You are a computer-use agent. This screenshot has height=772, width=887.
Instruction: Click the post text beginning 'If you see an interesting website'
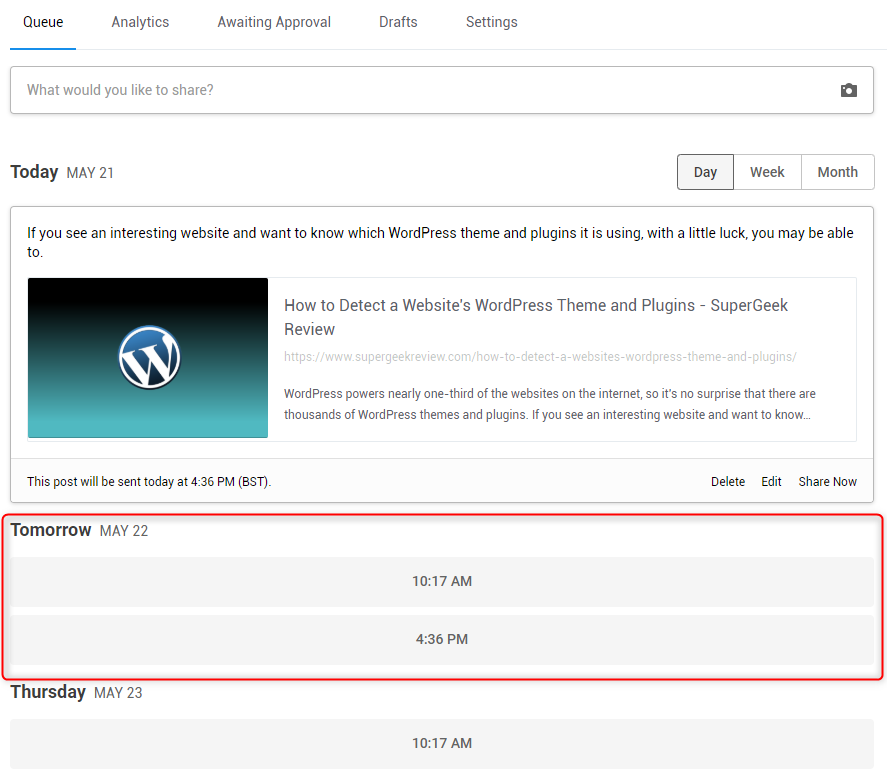pos(440,242)
